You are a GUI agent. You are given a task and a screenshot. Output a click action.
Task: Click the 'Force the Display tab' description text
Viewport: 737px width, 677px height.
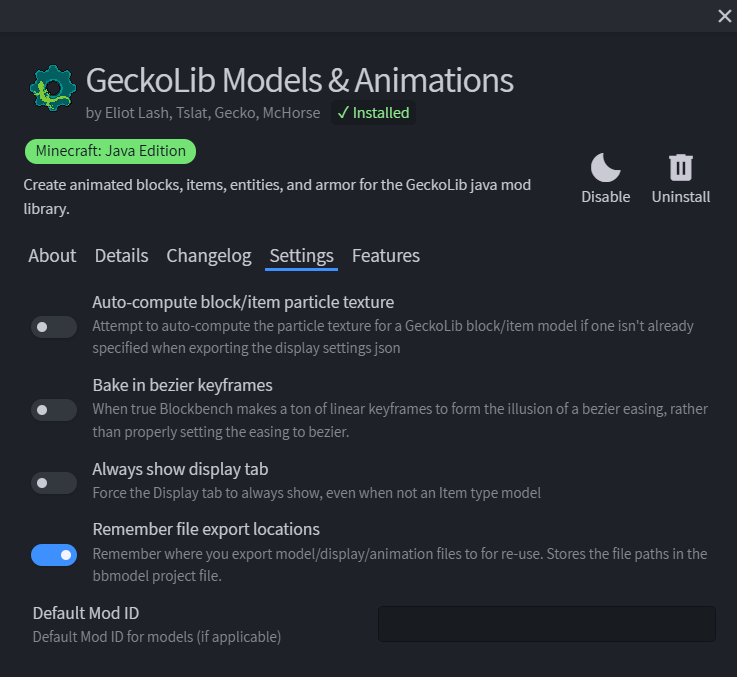(316, 493)
